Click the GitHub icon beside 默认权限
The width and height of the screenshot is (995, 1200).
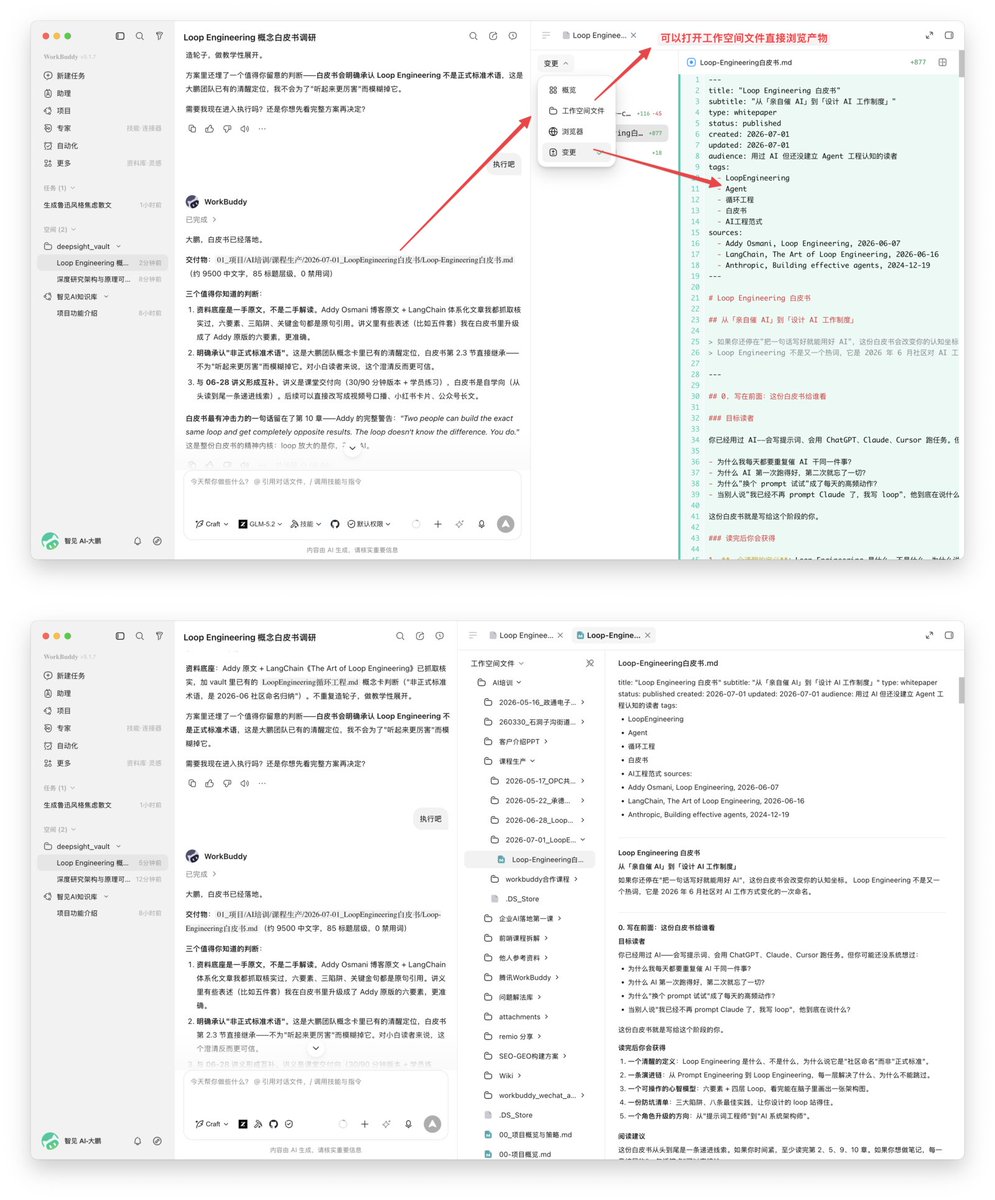click(335, 523)
